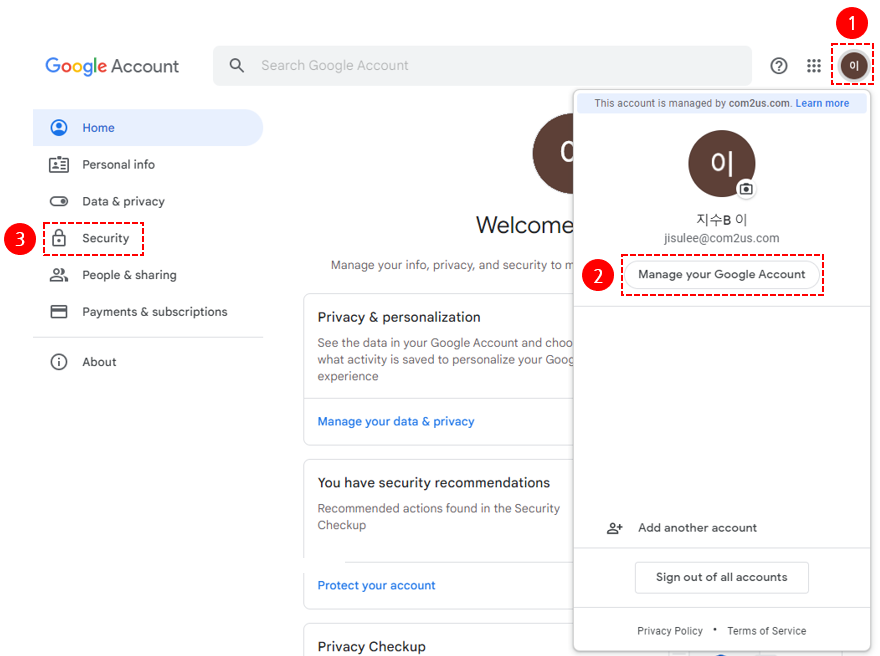Open the Privacy Policy link
This screenshot has width=880, height=656.
pyautogui.click(x=670, y=631)
